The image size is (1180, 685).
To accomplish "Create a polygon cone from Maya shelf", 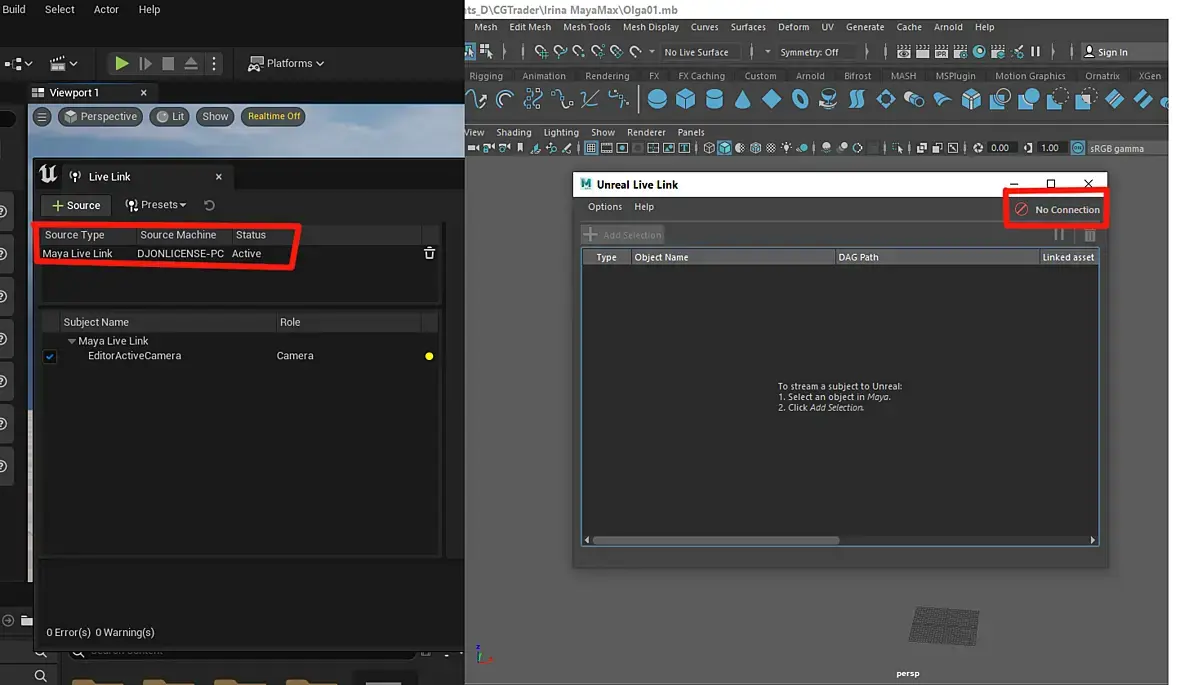I will pos(743,99).
